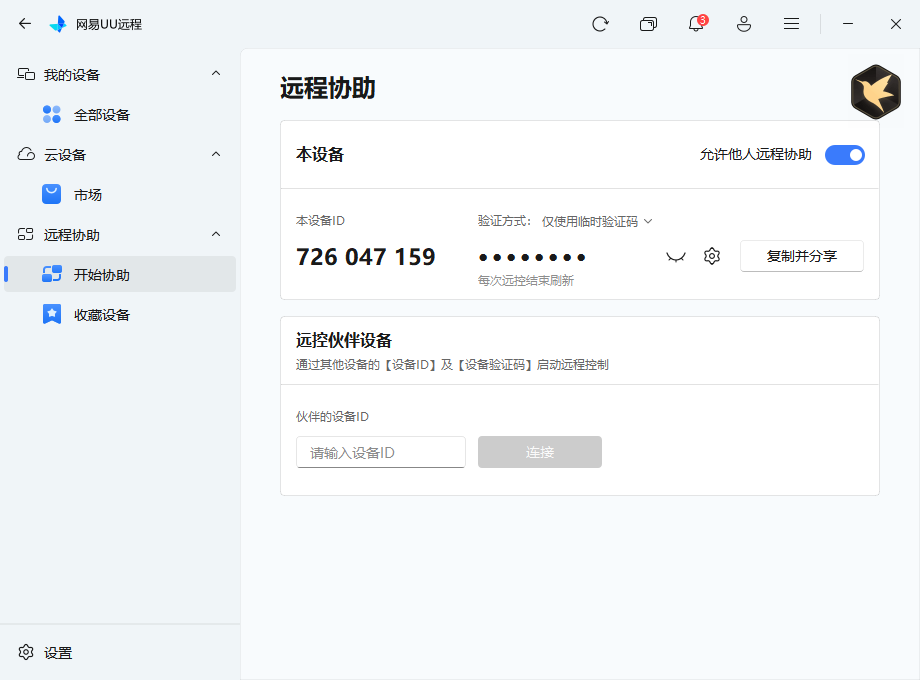Minimize the UU Remote window
The width and height of the screenshot is (920, 680).
[x=848, y=24]
